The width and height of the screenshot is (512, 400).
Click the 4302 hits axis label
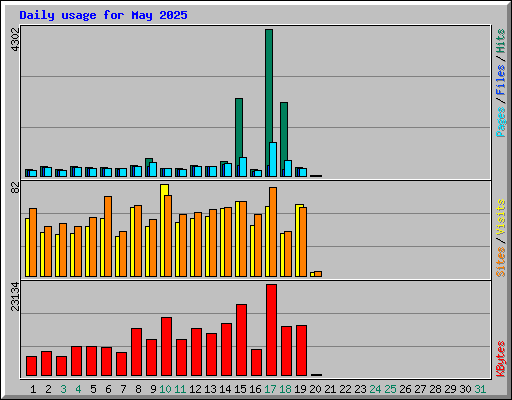(15, 39)
